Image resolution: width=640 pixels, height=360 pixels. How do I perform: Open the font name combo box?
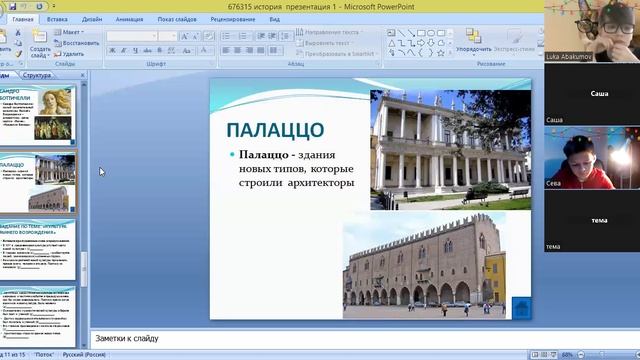(131, 36)
